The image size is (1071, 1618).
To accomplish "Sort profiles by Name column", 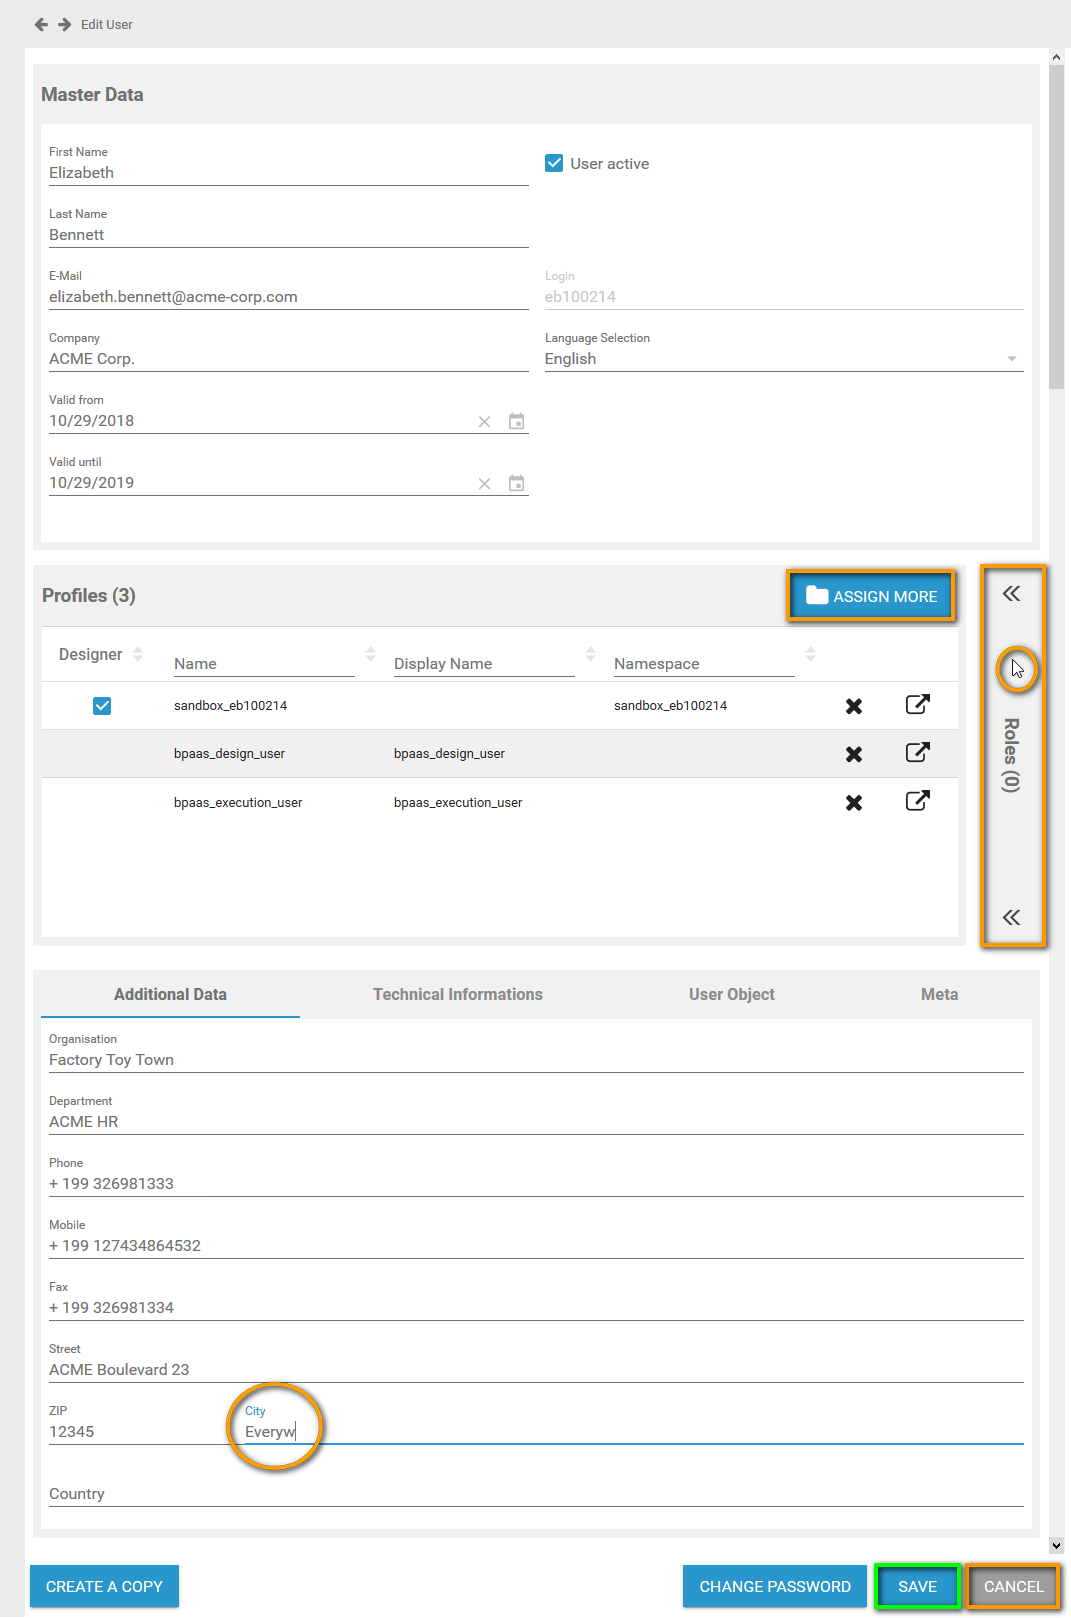I will coord(370,654).
